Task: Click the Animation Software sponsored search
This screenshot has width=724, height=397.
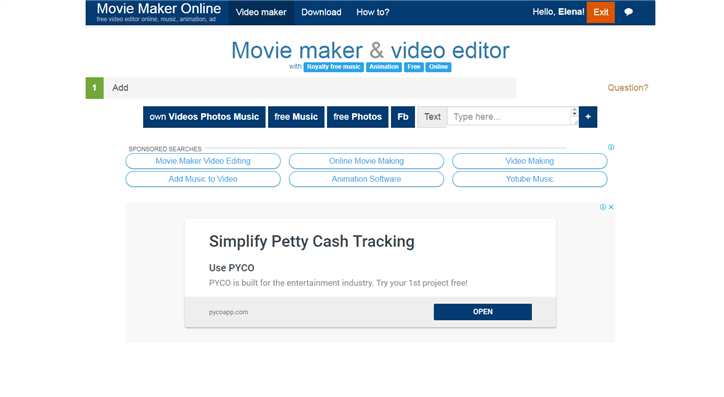Action: (x=366, y=179)
